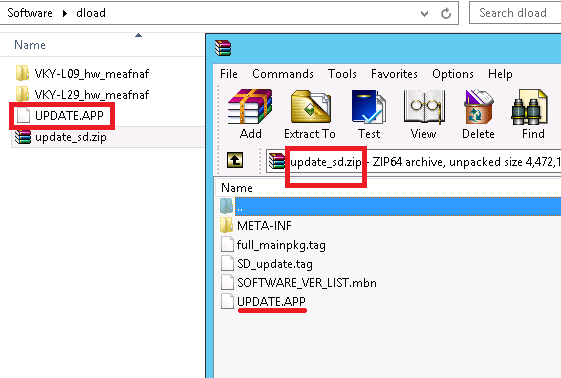Screen dimensions: 561x378
Task: Click the update_sd.zip archive icon in Explorer
Action: click(23, 137)
